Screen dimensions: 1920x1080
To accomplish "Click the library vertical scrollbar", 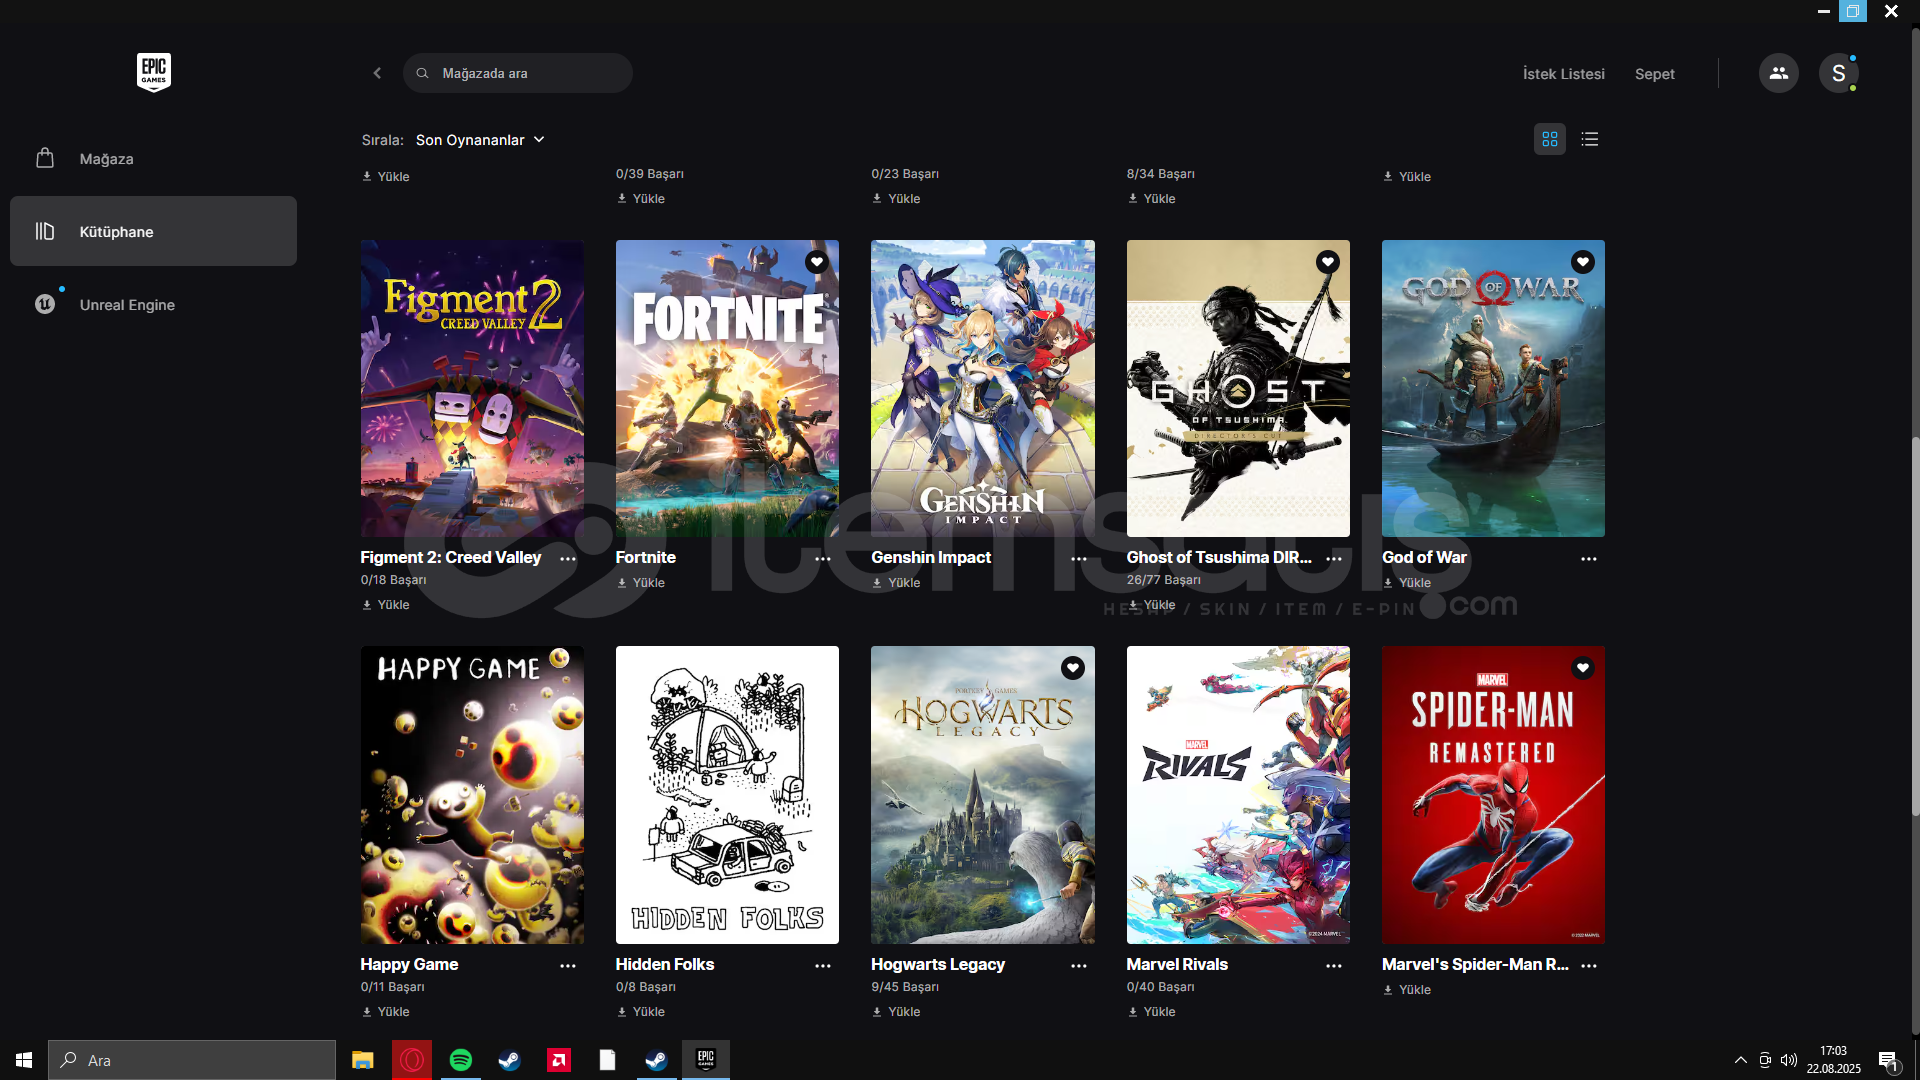I will (1915, 625).
